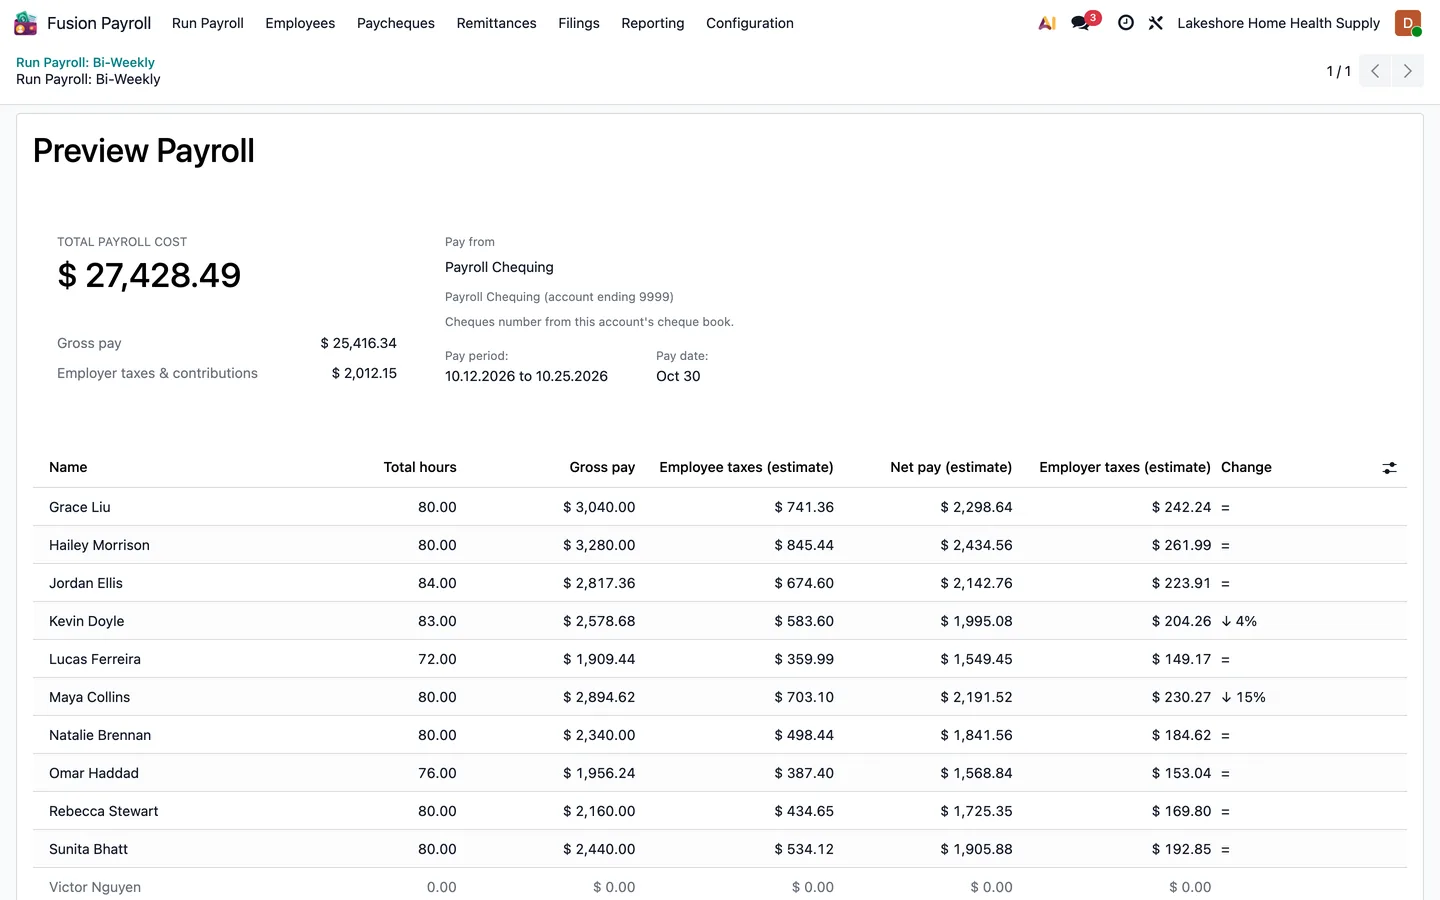The image size is (1440, 900).
Task: Select the Hailey Morrison row name
Action: point(99,545)
